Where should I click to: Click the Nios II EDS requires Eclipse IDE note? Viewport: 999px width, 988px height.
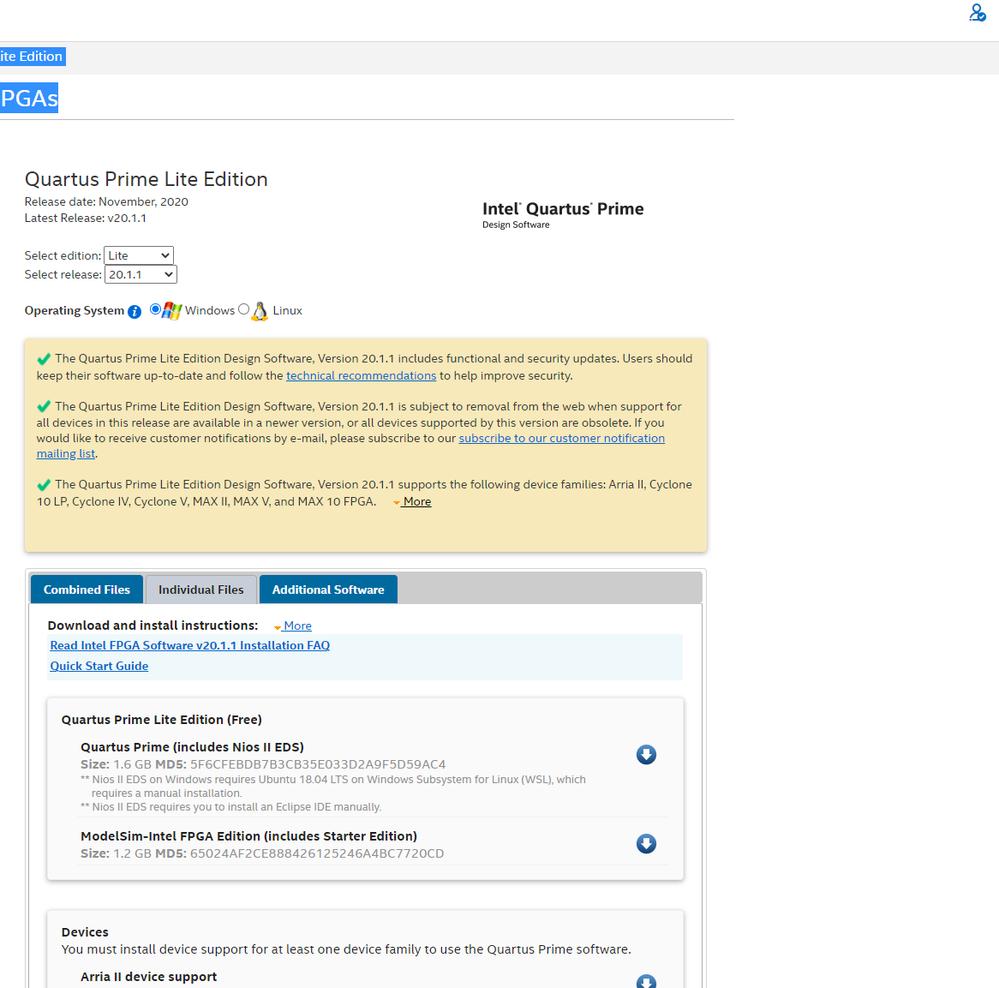(231, 807)
